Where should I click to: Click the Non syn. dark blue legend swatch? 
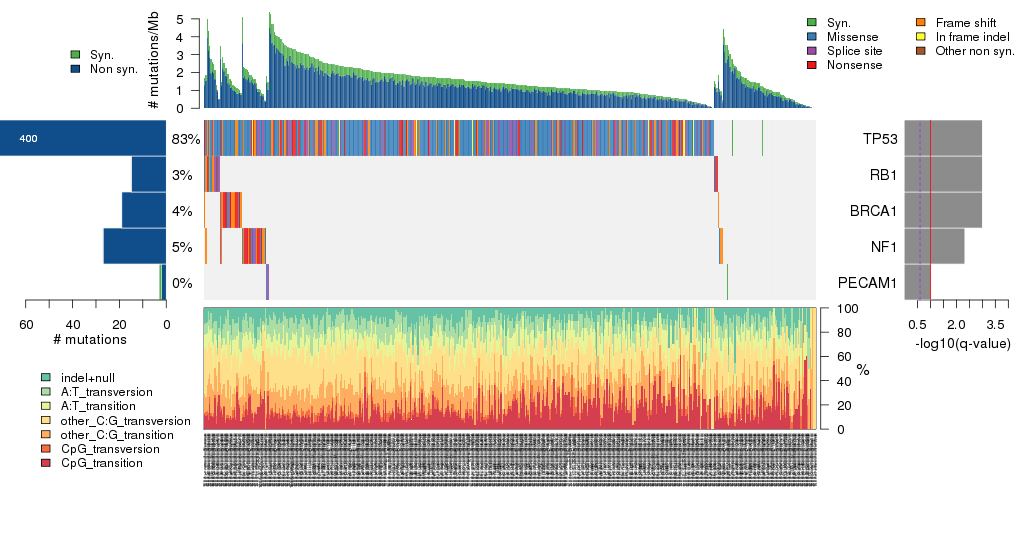[x=75, y=69]
